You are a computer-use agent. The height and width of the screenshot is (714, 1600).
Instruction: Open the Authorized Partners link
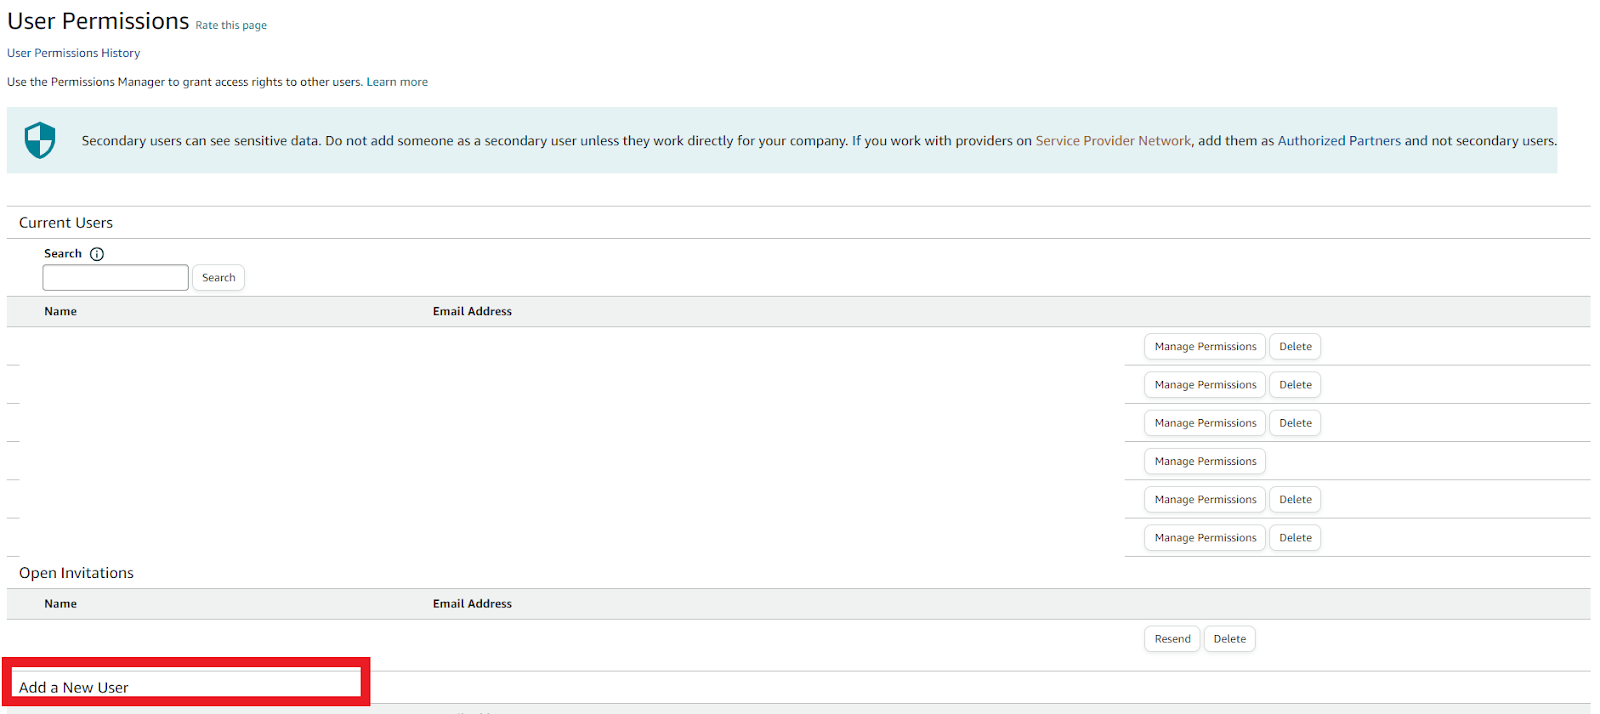click(1339, 141)
